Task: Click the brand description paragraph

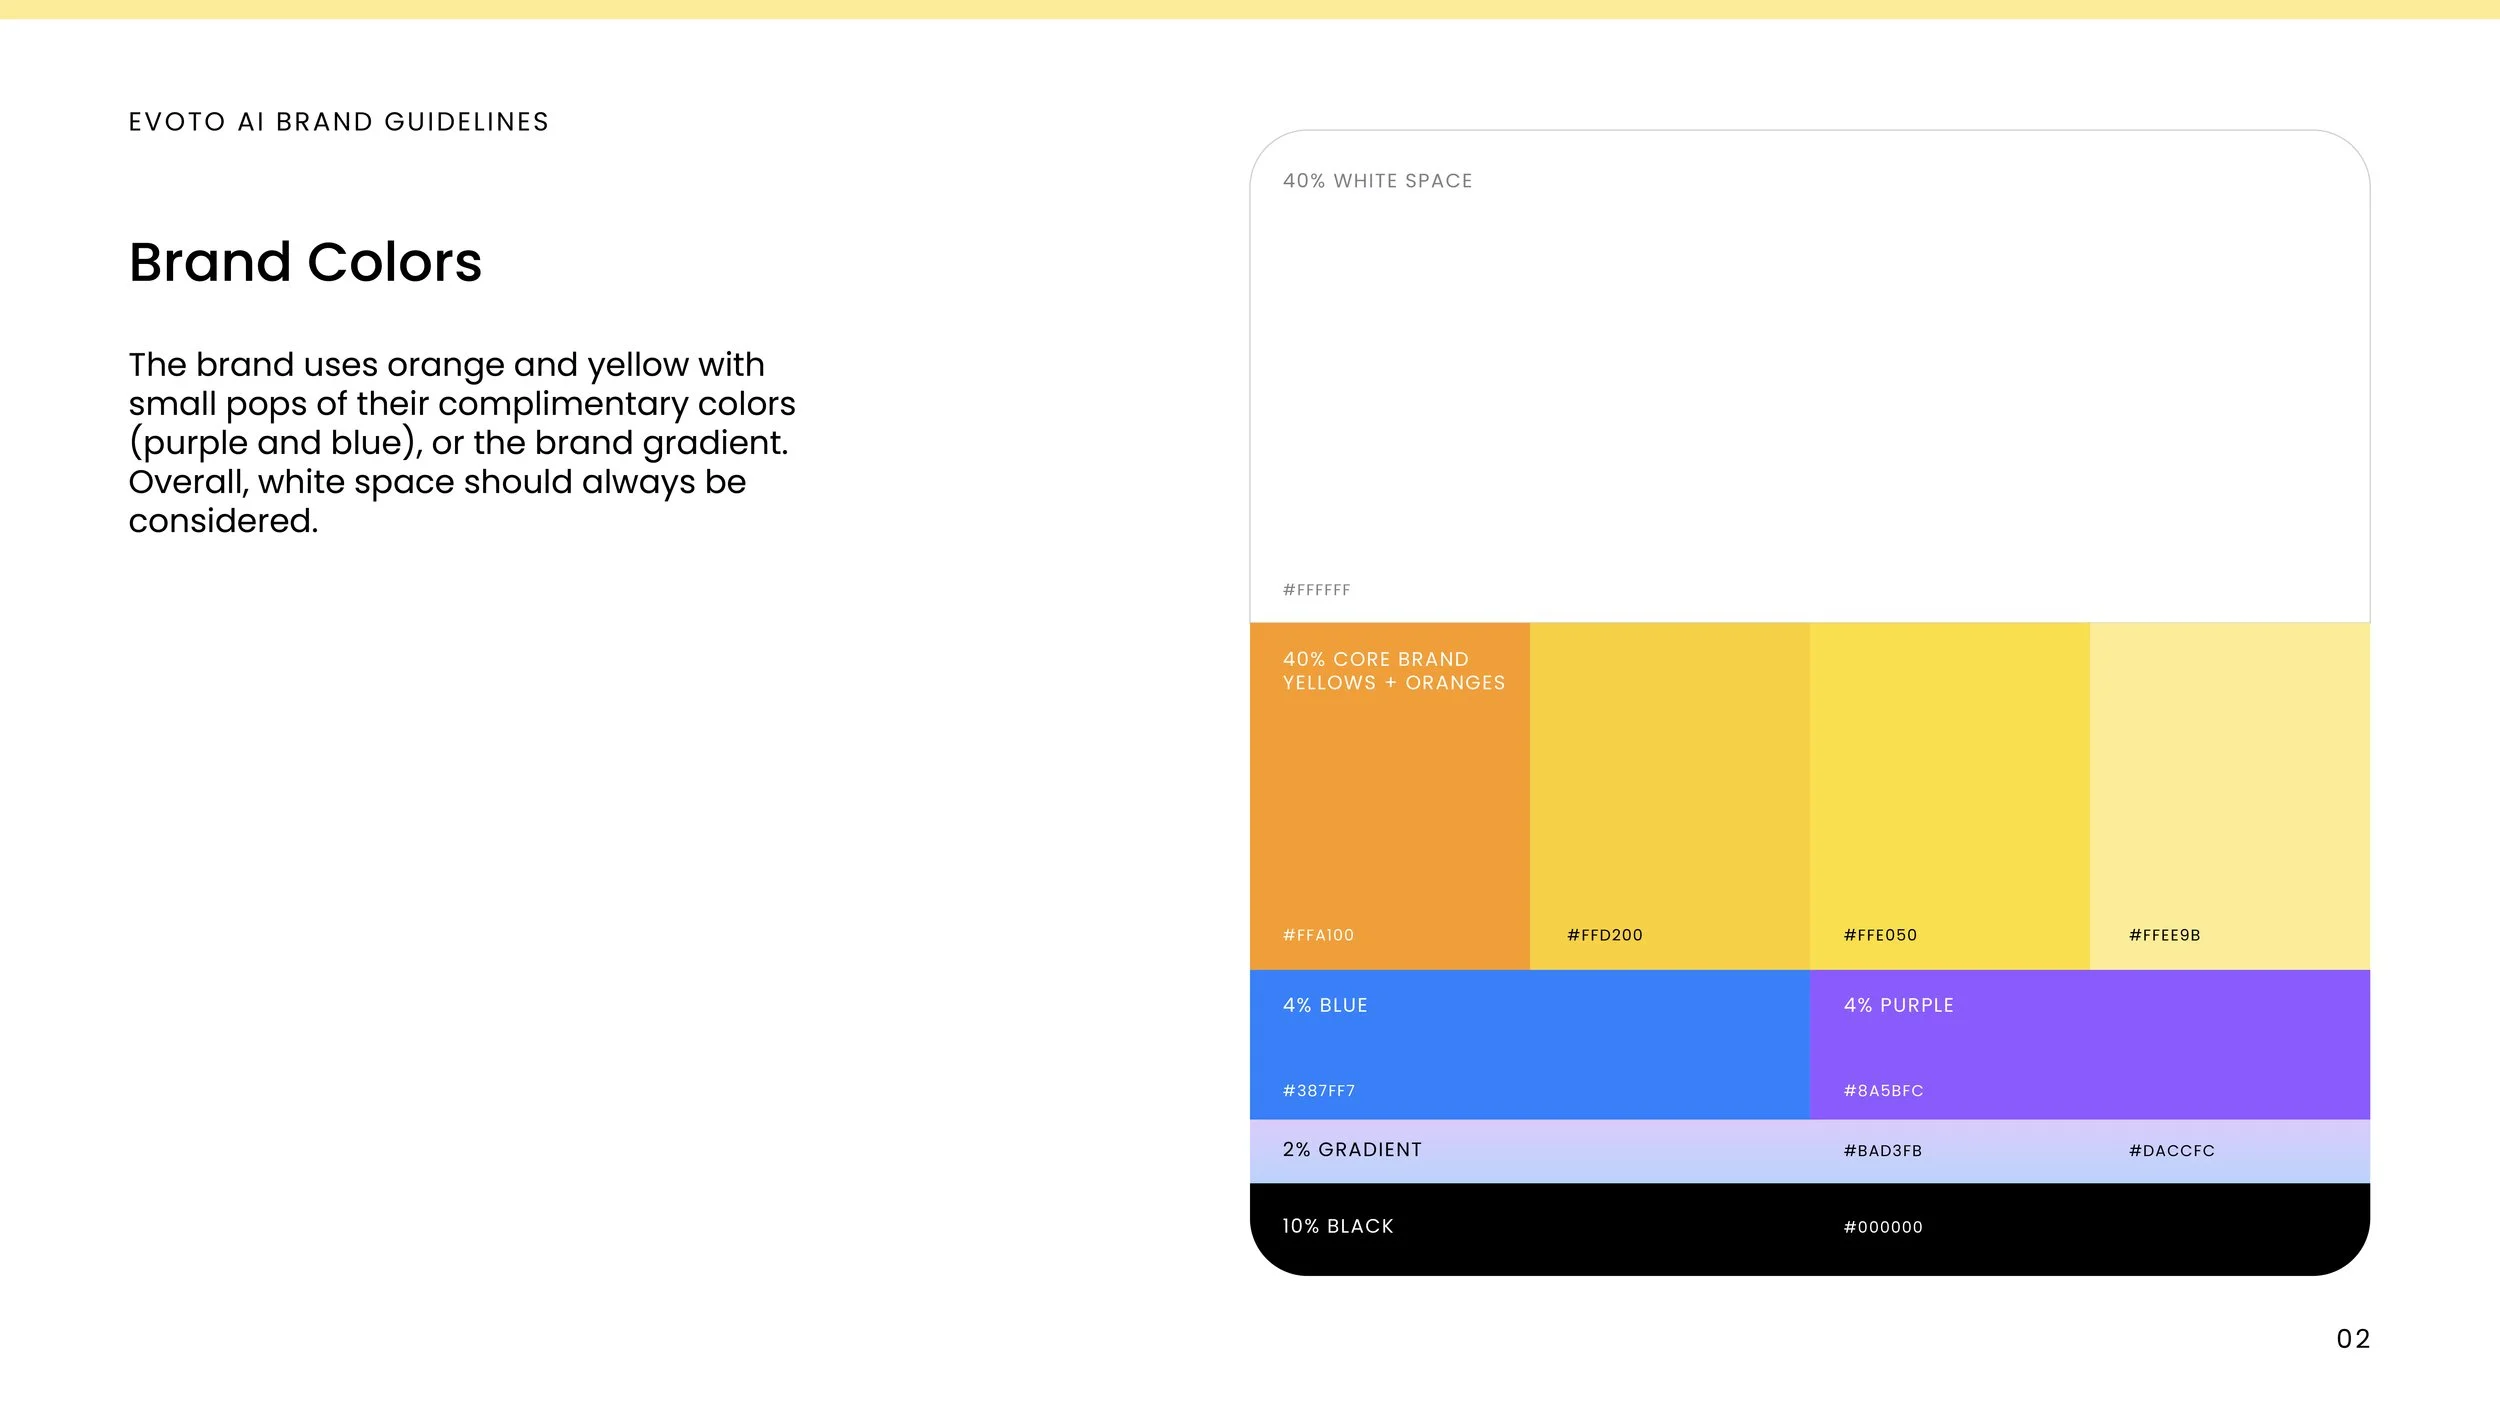Action: tap(461, 442)
